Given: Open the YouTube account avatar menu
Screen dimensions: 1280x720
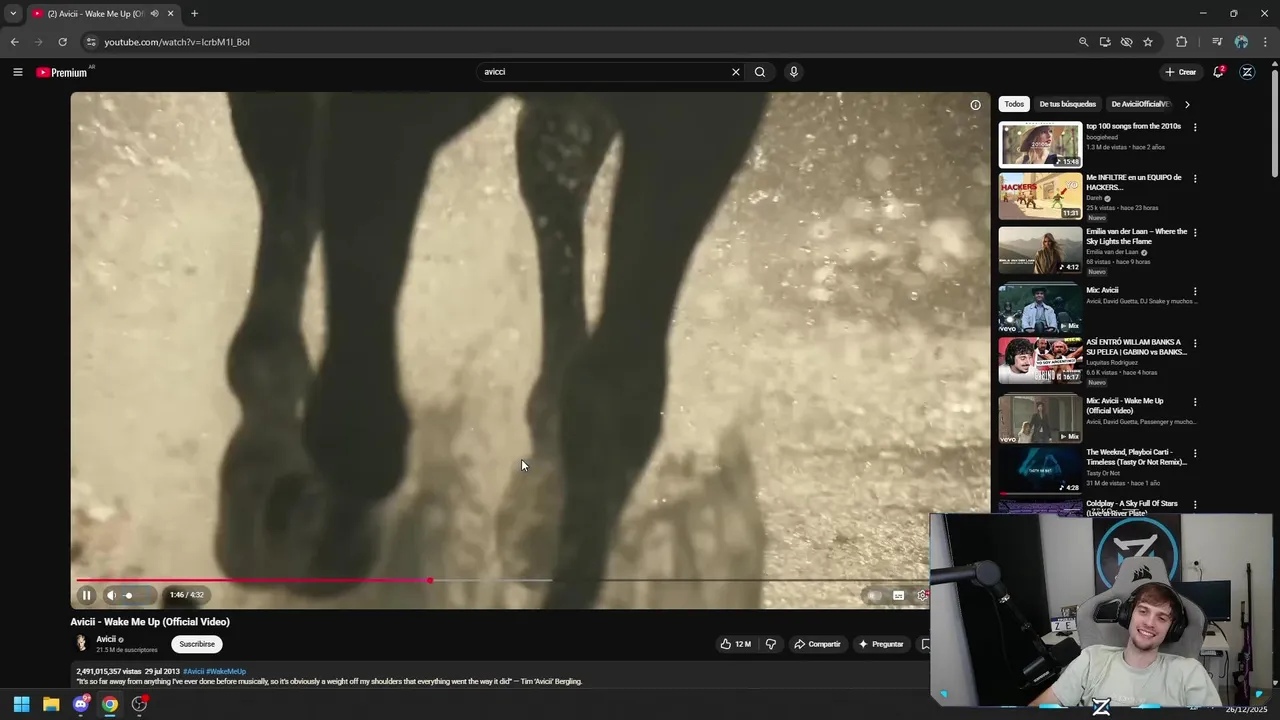Looking at the screenshot, I should click(1247, 72).
